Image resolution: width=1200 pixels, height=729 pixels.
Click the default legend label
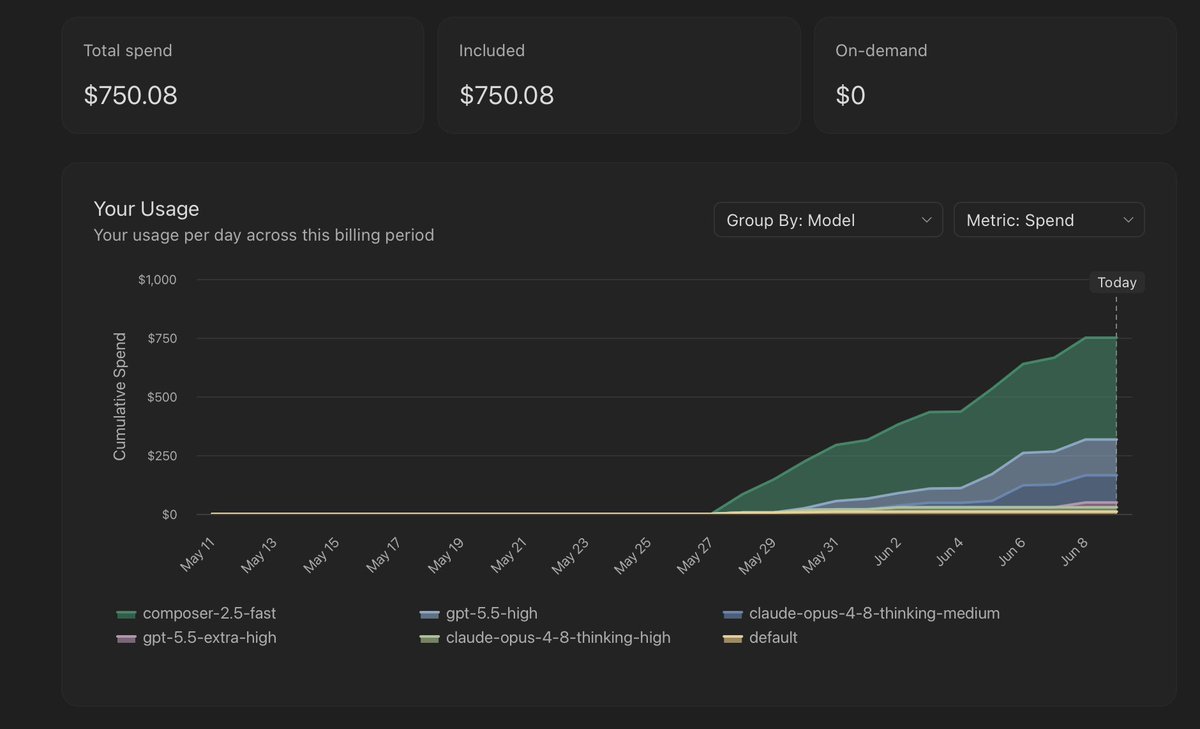tap(773, 637)
